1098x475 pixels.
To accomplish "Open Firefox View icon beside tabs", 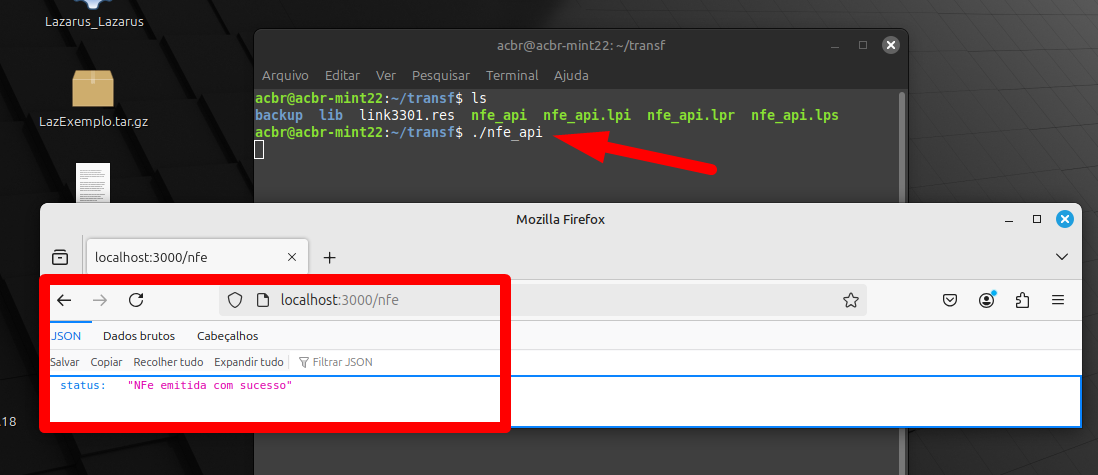I will click(x=61, y=257).
